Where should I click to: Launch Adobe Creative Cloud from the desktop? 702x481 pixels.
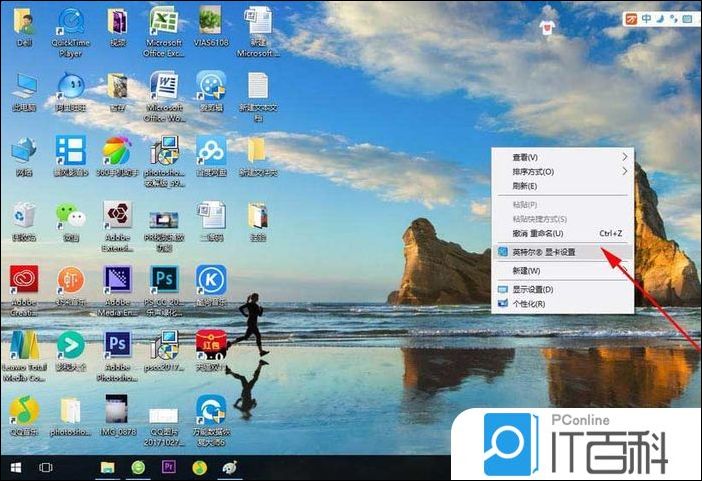(x=24, y=279)
